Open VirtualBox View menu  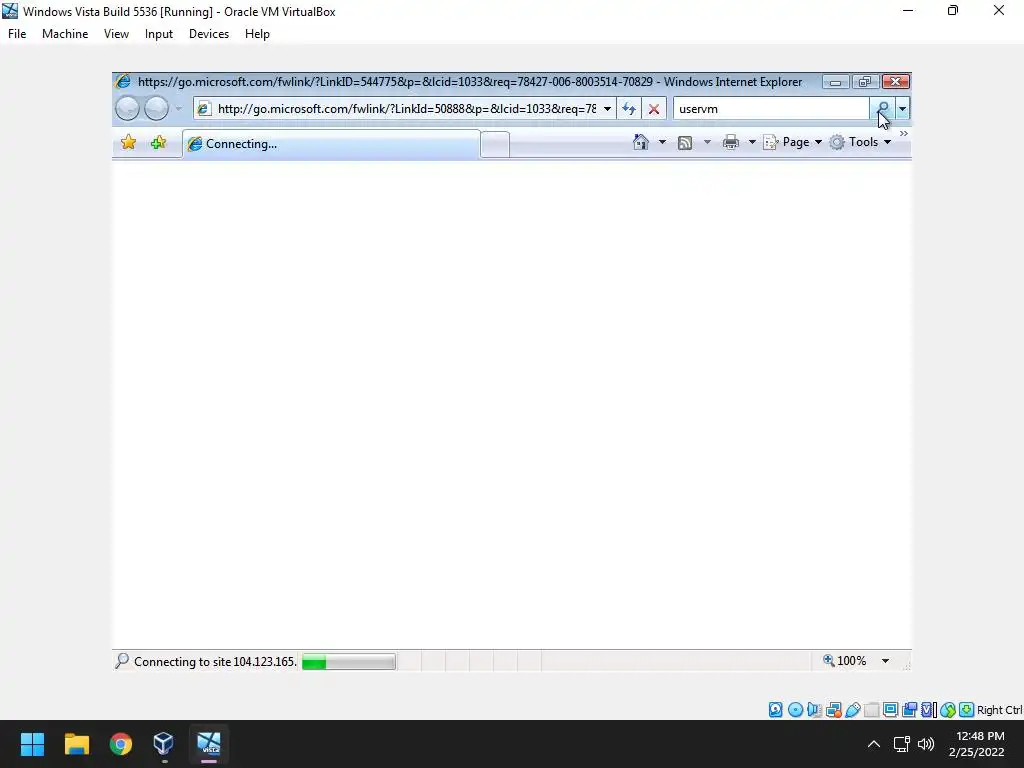[116, 34]
